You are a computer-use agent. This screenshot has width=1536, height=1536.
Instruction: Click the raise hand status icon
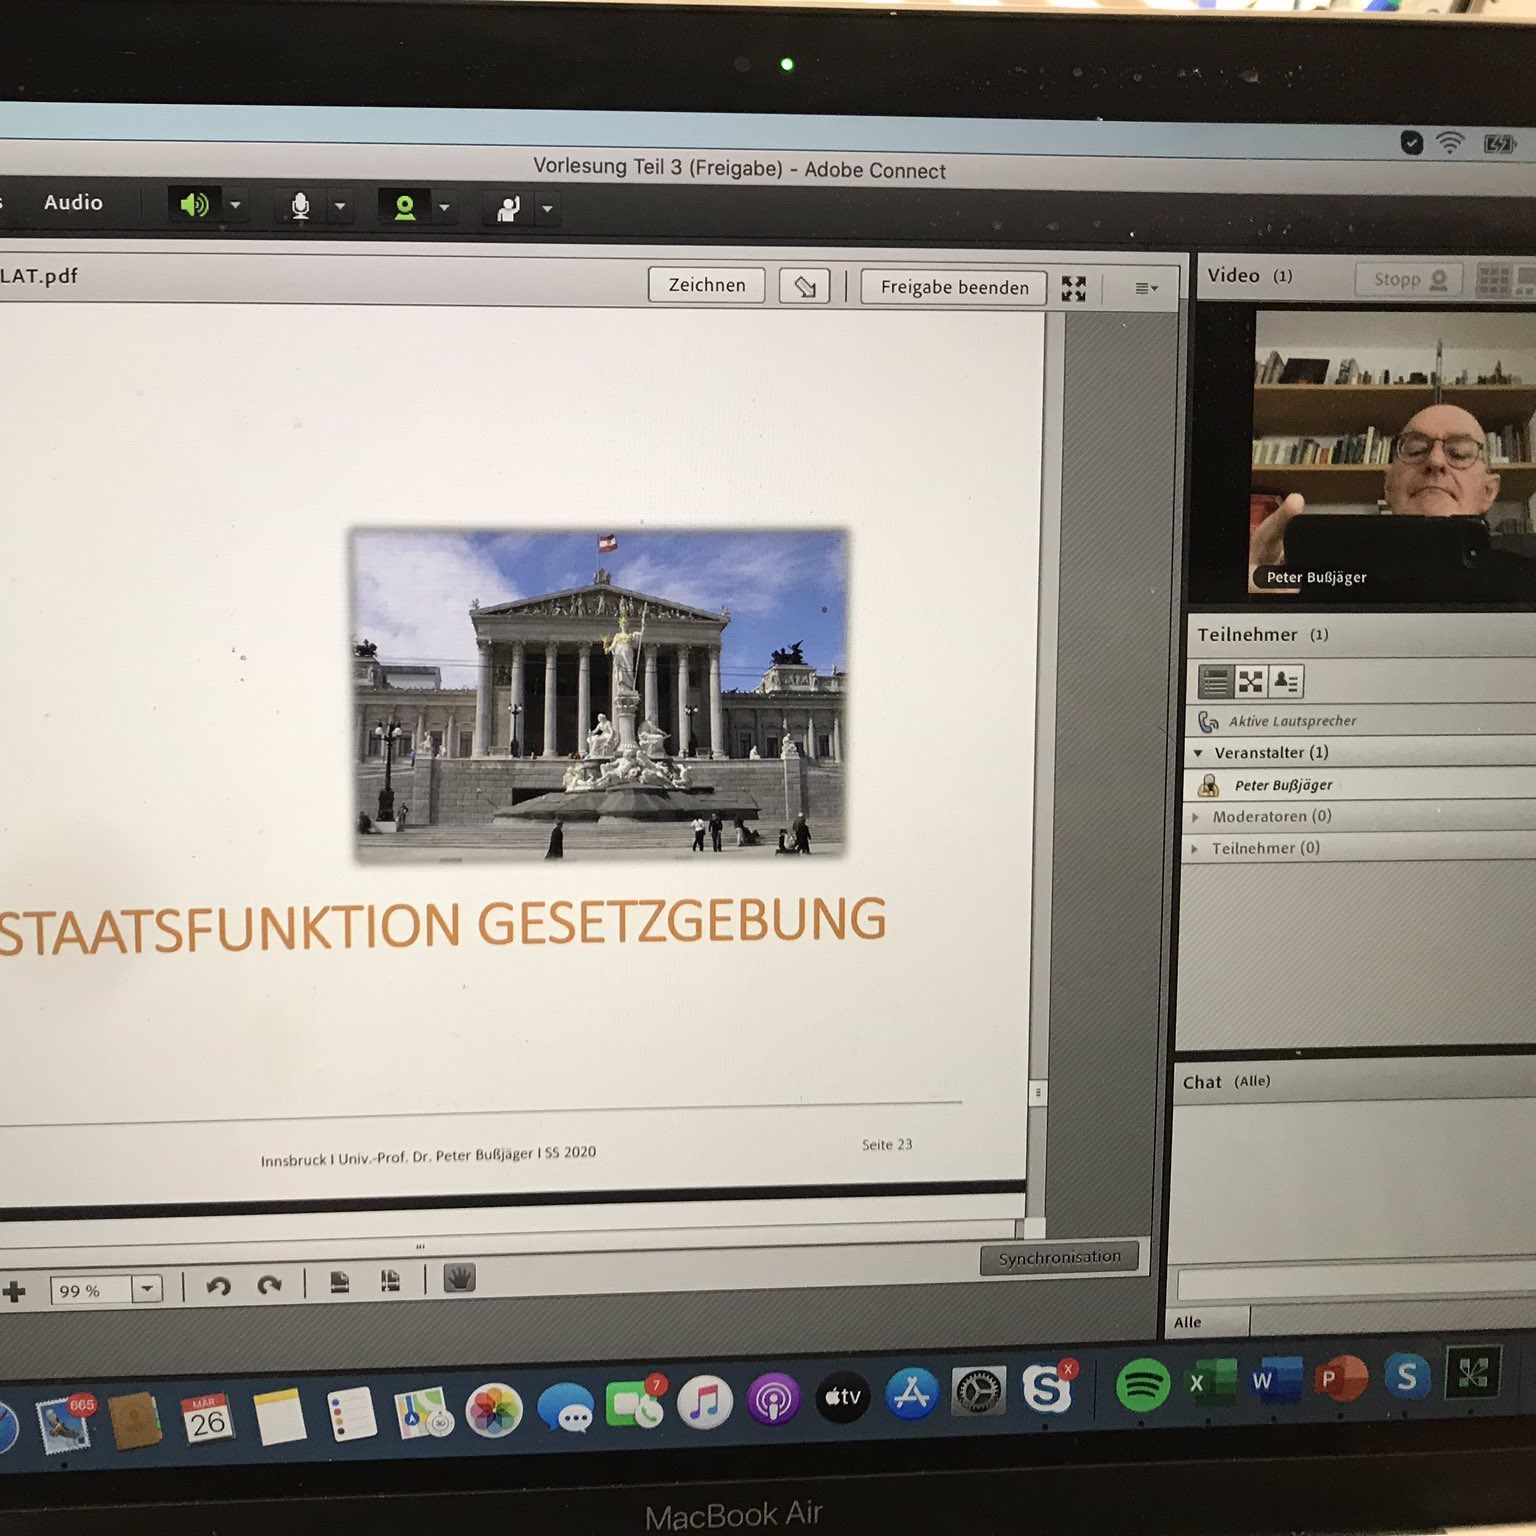point(509,208)
